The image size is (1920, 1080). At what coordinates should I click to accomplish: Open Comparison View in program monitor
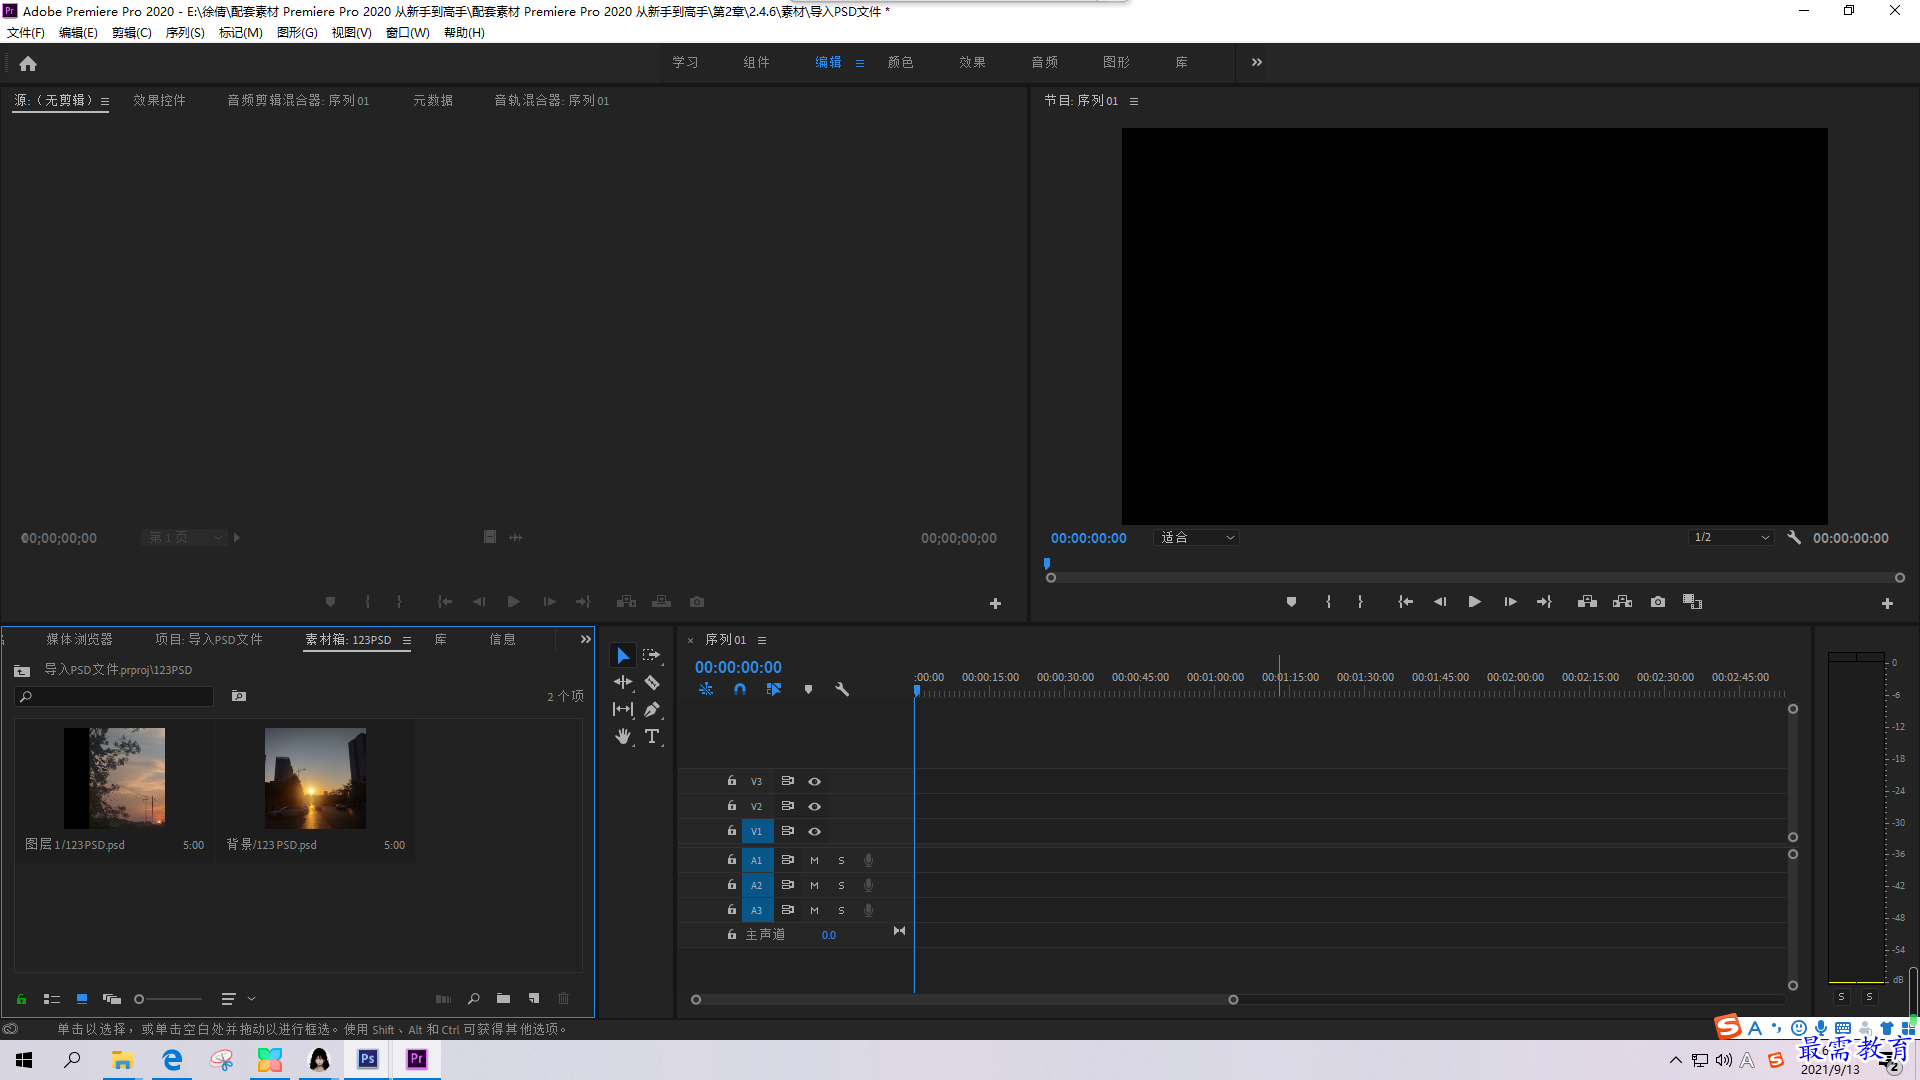(1692, 602)
